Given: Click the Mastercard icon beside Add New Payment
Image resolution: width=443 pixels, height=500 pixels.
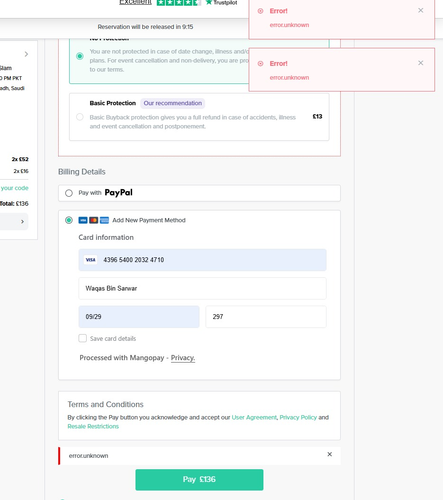Looking at the screenshot, I should click(94, 220).
